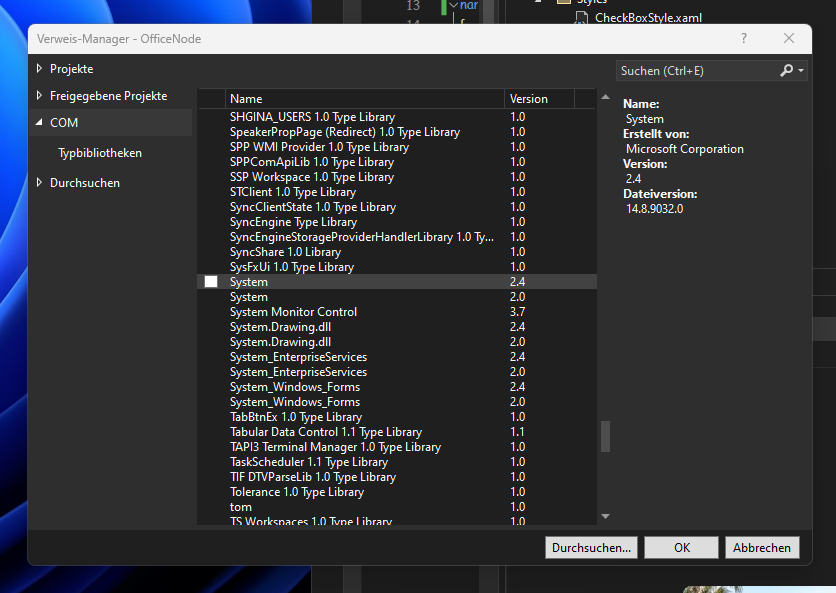The width and height of the screenshot is (836, 593).
Task: Select Tolerance 1.0 Type Library
Action: click(397, 492)
